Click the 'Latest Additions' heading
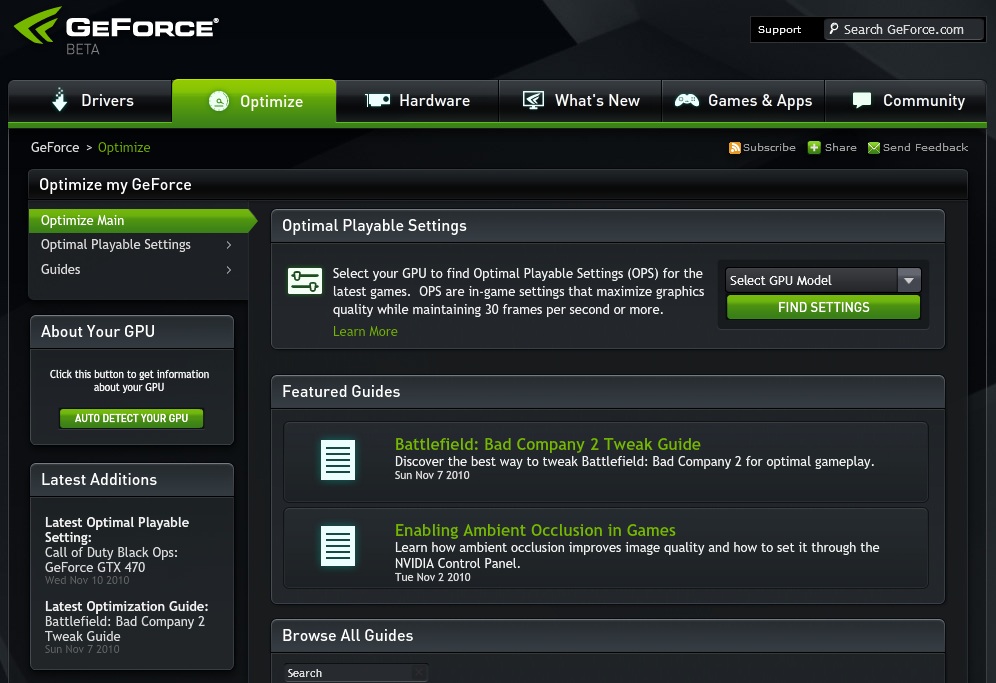Viewport: 996px width, 683px height. 99,480
